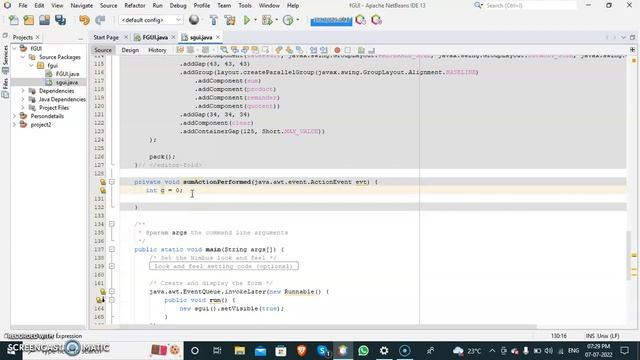
Task: Click the lightbulb hint beside invokeLater line
Action: (103, 292)
